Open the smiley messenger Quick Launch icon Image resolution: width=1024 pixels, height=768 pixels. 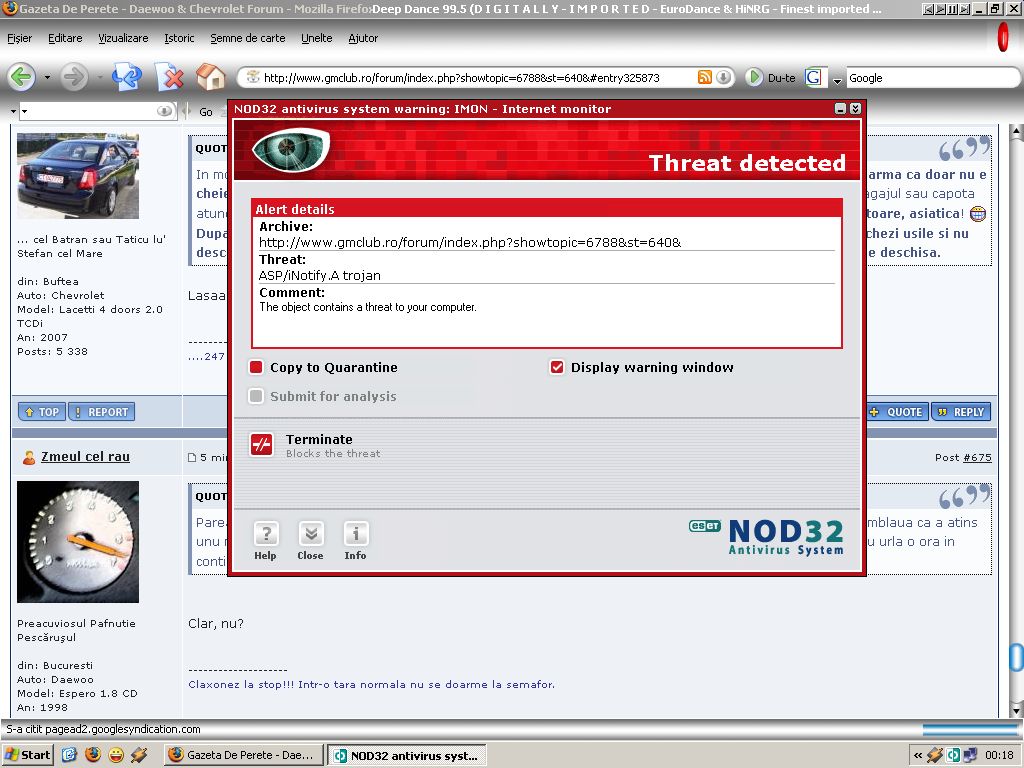point(116,755)
